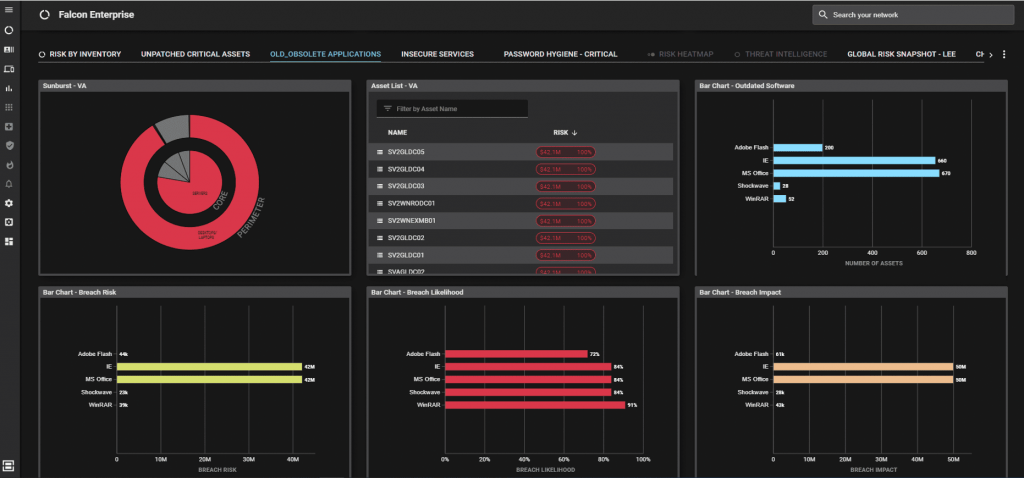Click the Shockwave bar in Breach Likelihood

click(528, 392)
